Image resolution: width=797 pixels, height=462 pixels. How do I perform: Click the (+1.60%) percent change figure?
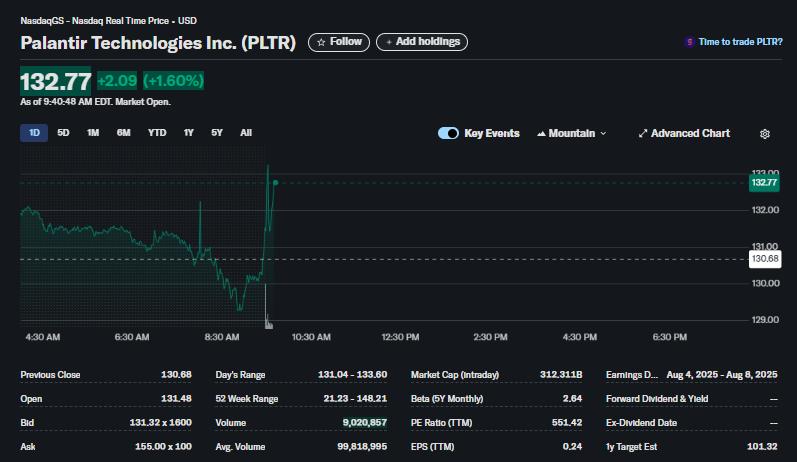[x=173, y=81]
